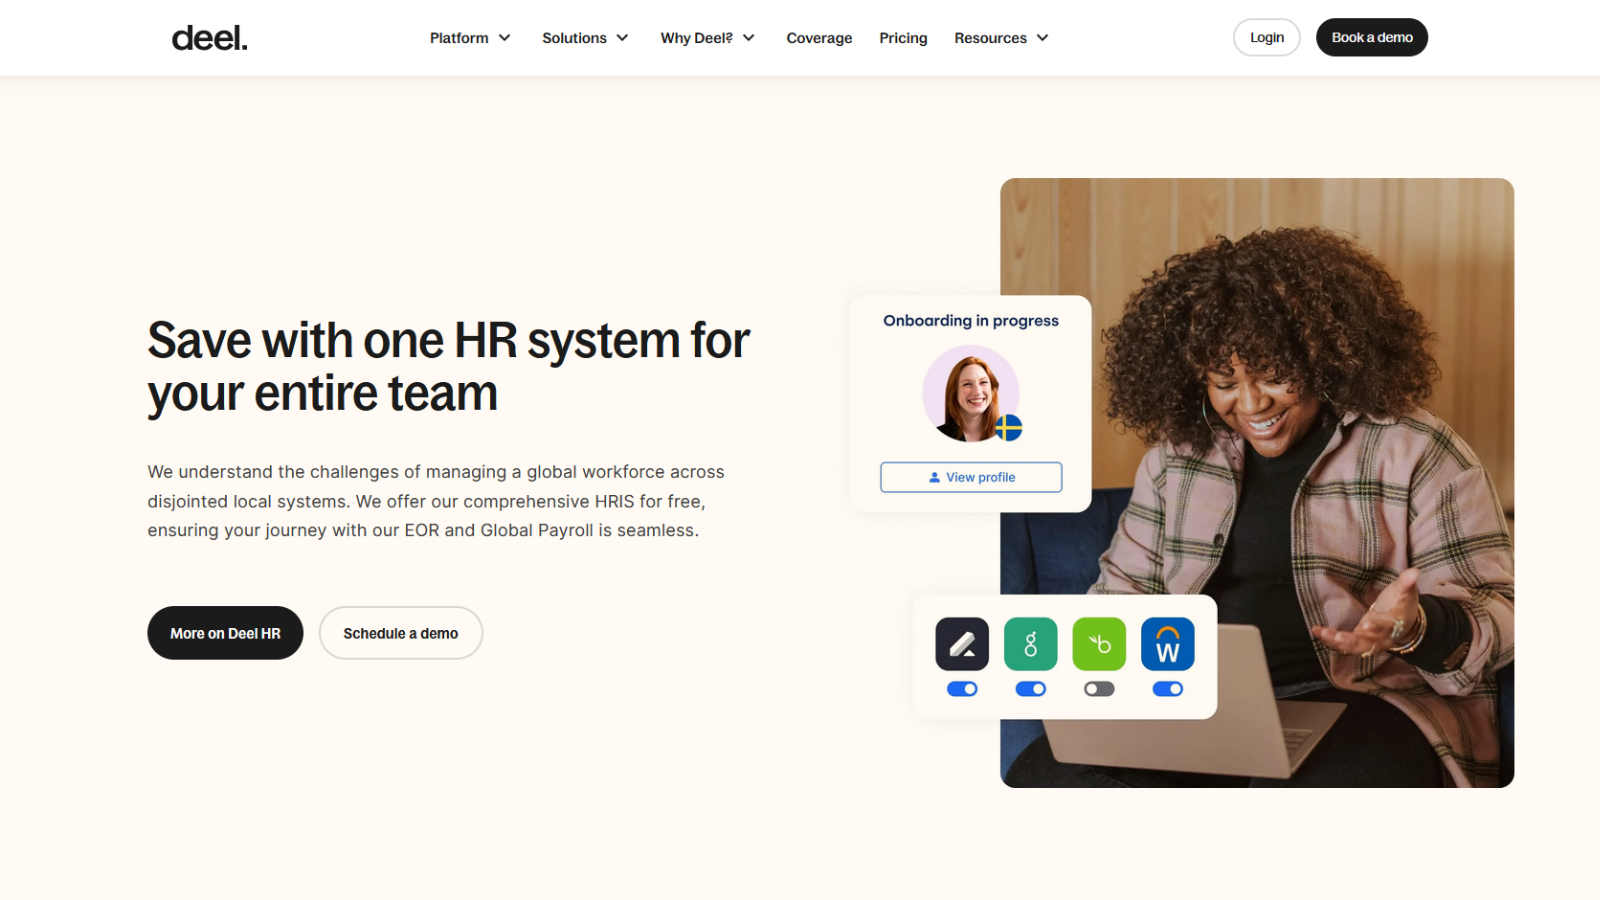Click the Book a demo button
This screenshot has width=1600, height=900.
coord(1371,38)
